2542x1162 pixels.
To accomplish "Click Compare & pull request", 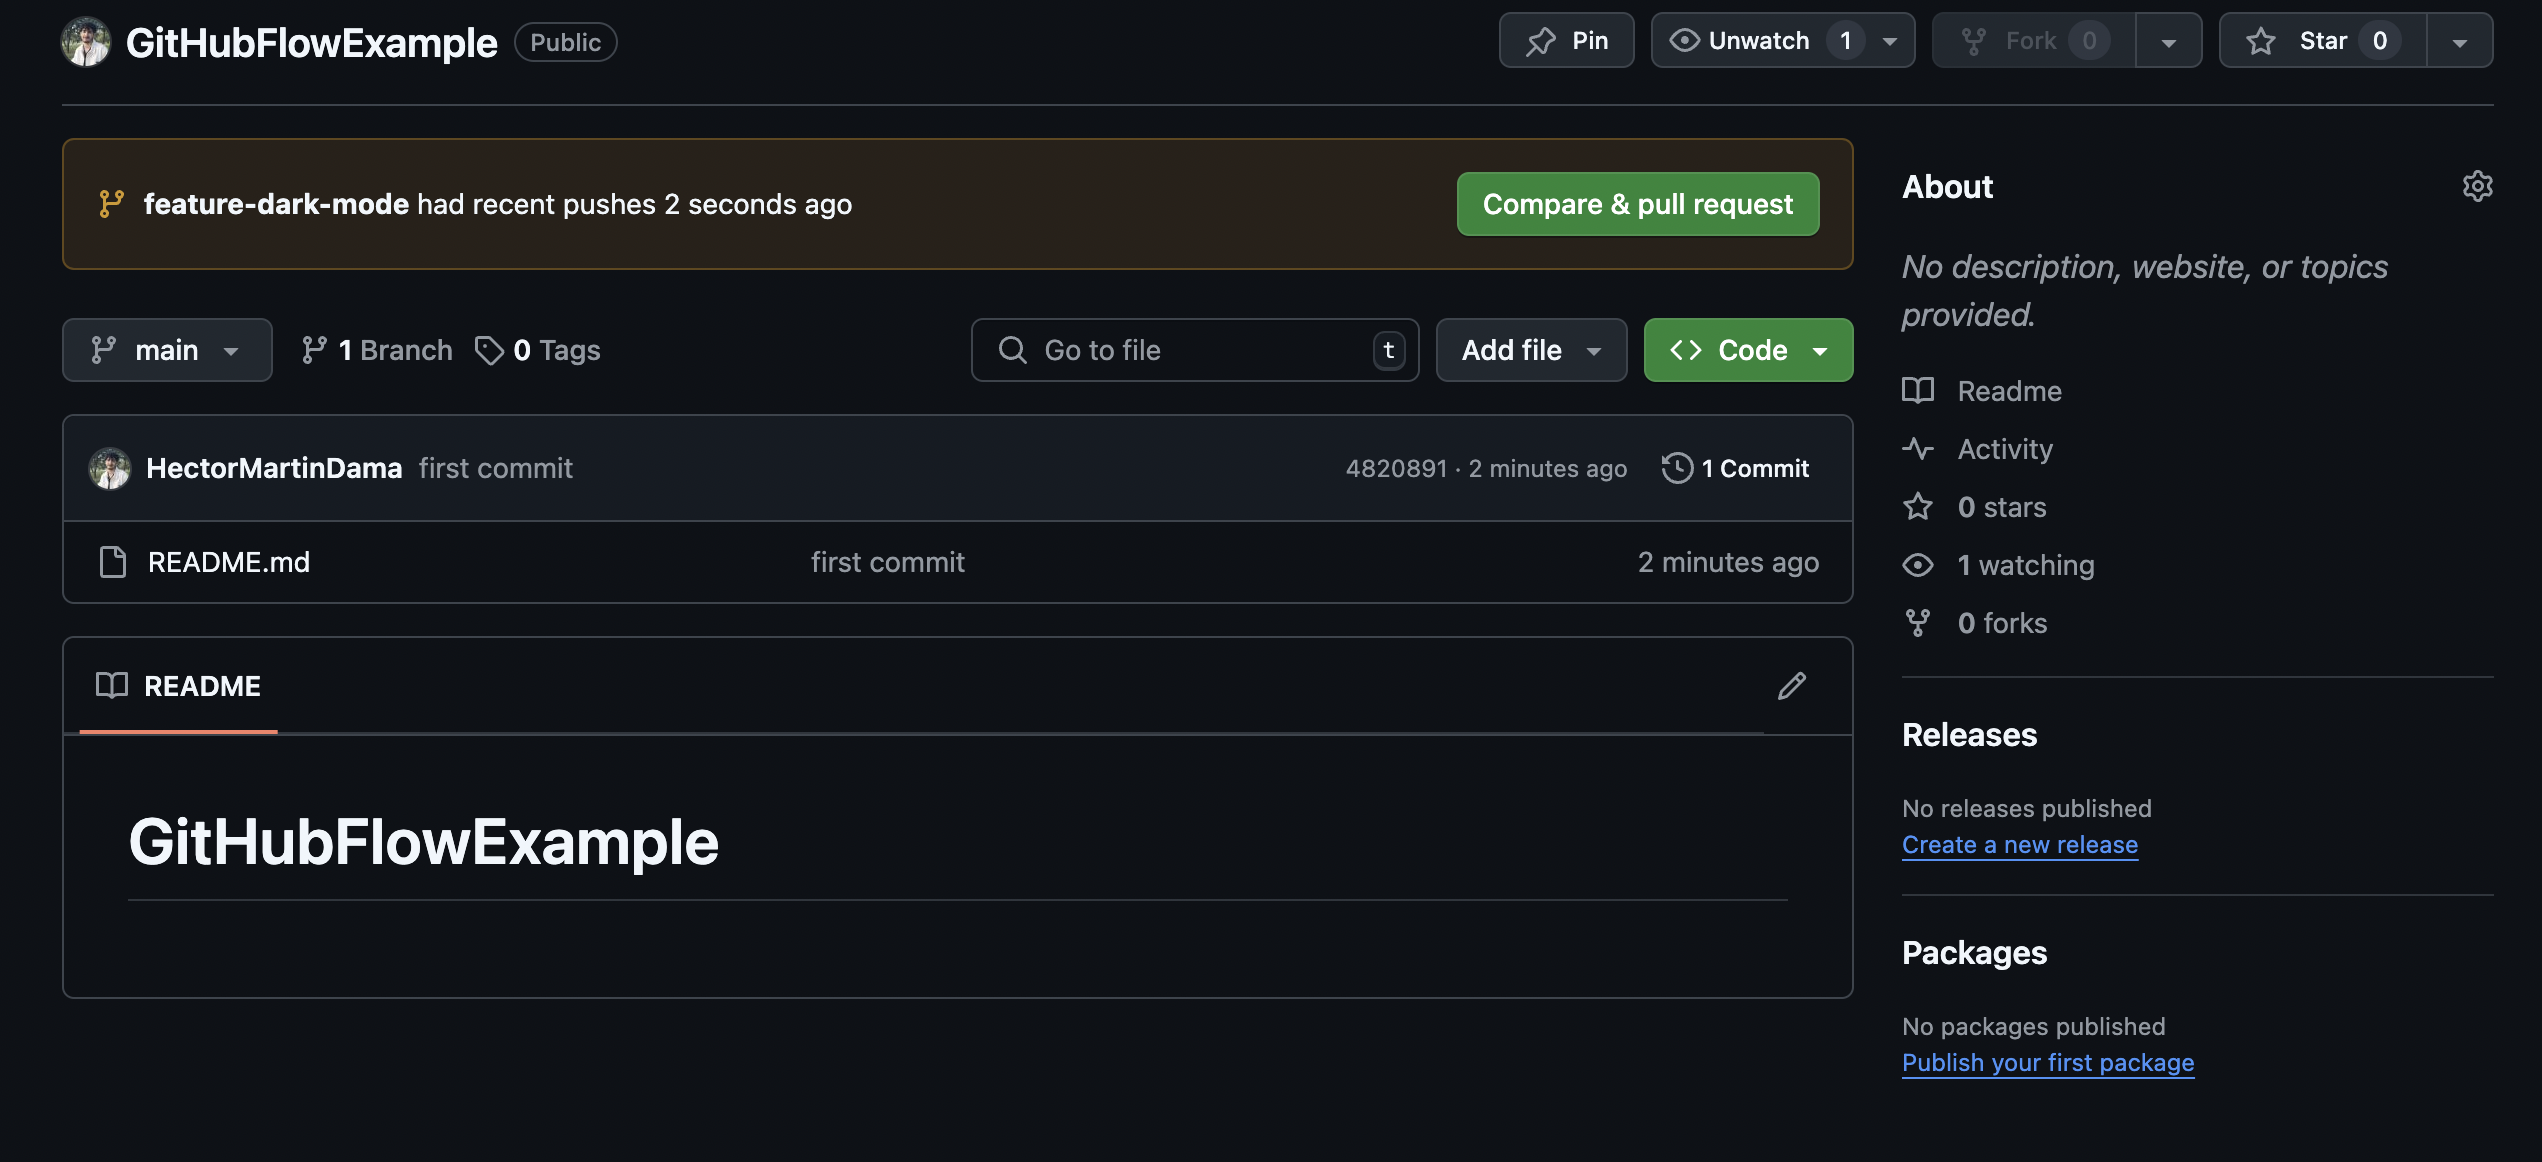I will [1637, 204].
